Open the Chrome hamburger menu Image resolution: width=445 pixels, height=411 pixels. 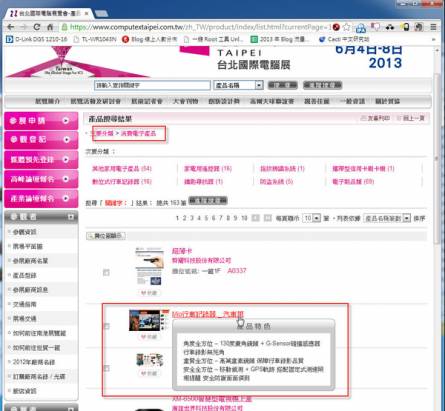pos(433,27)
